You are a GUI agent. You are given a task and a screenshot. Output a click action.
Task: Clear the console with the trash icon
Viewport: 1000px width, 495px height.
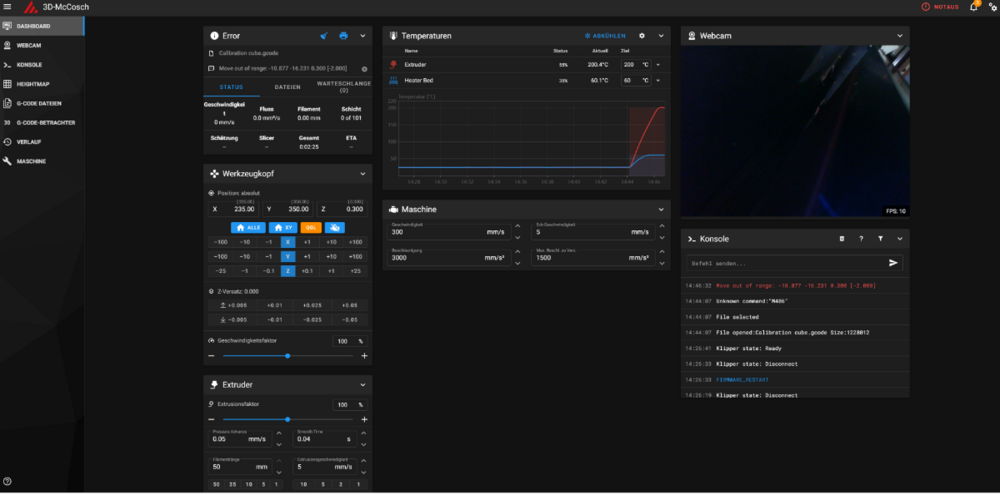(x=841, y=239)
